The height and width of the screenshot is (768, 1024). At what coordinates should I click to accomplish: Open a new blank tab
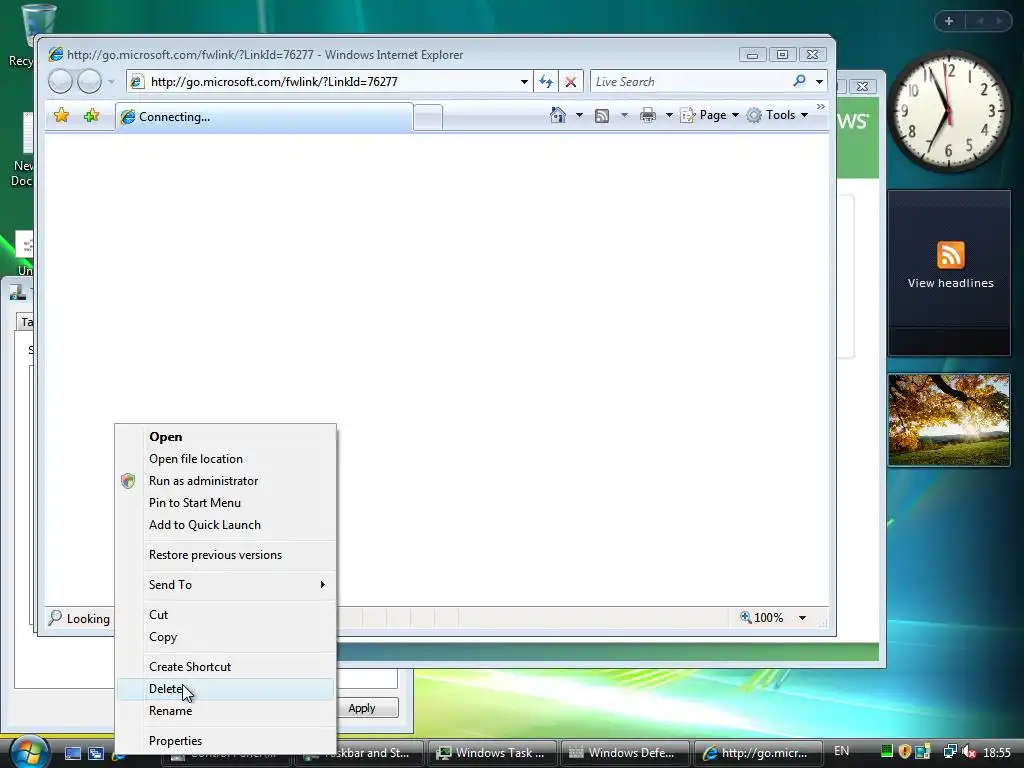428,118
